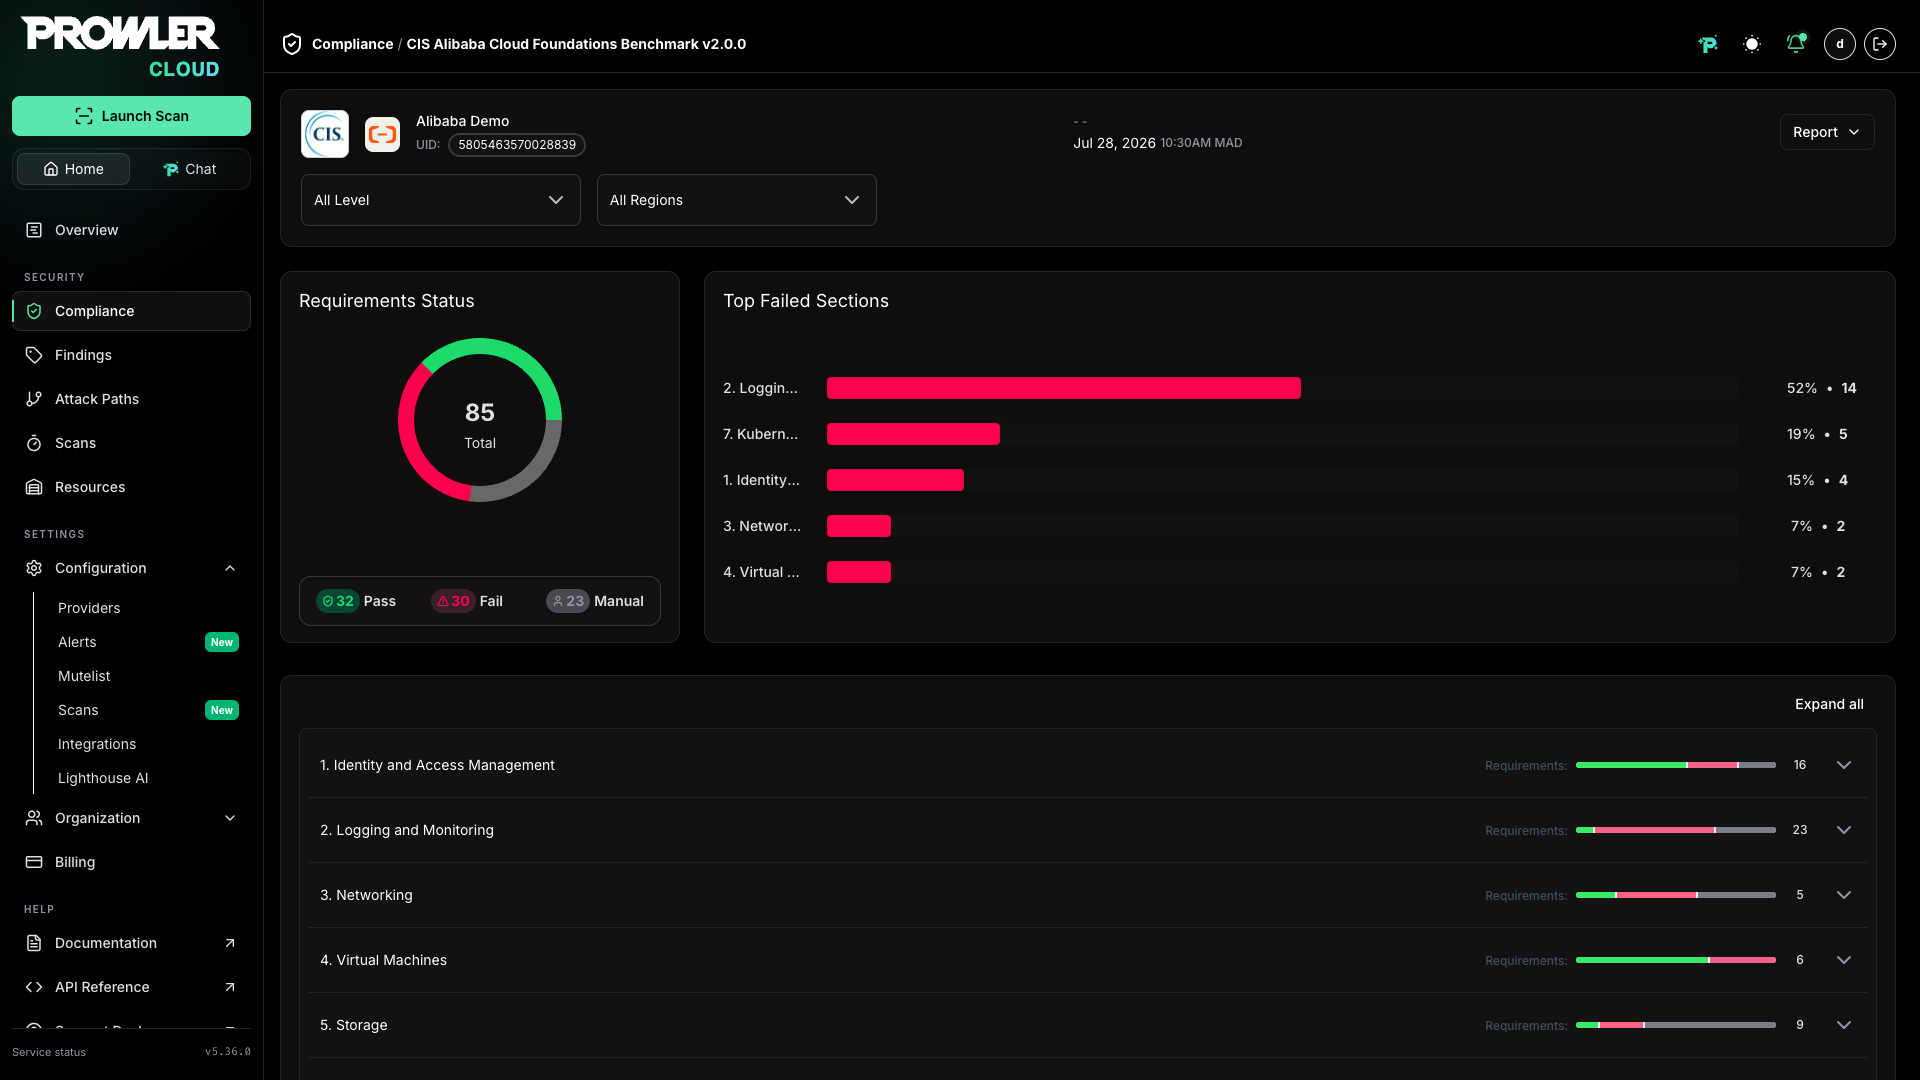Click the Overview sidebar icon

point(34,230)
